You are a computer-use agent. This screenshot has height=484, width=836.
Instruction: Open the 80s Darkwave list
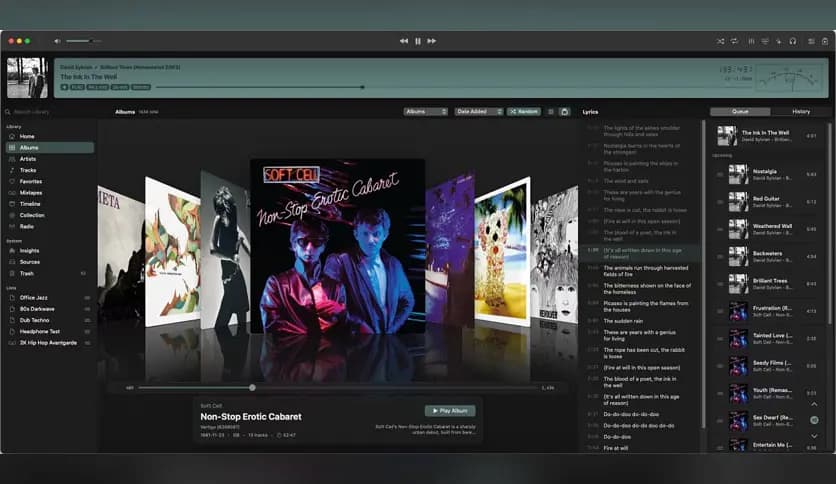pyautogui.click(x=50, y=309)
